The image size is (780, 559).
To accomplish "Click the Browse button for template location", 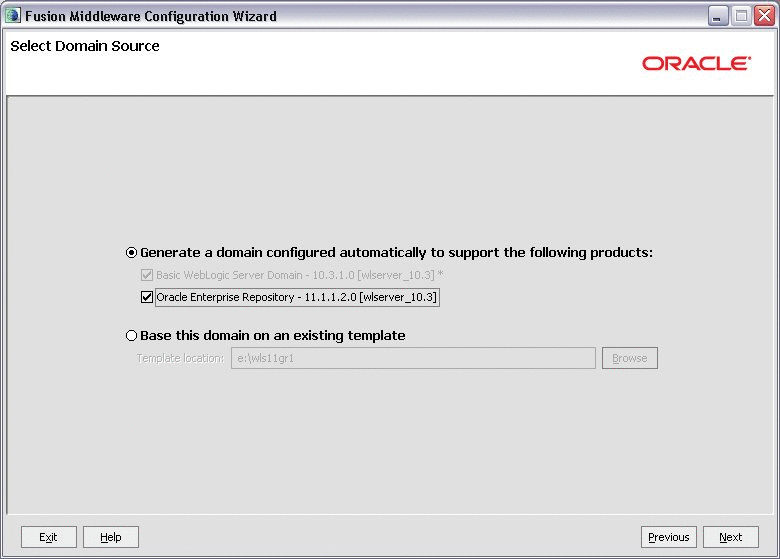I will coord(630,358).
